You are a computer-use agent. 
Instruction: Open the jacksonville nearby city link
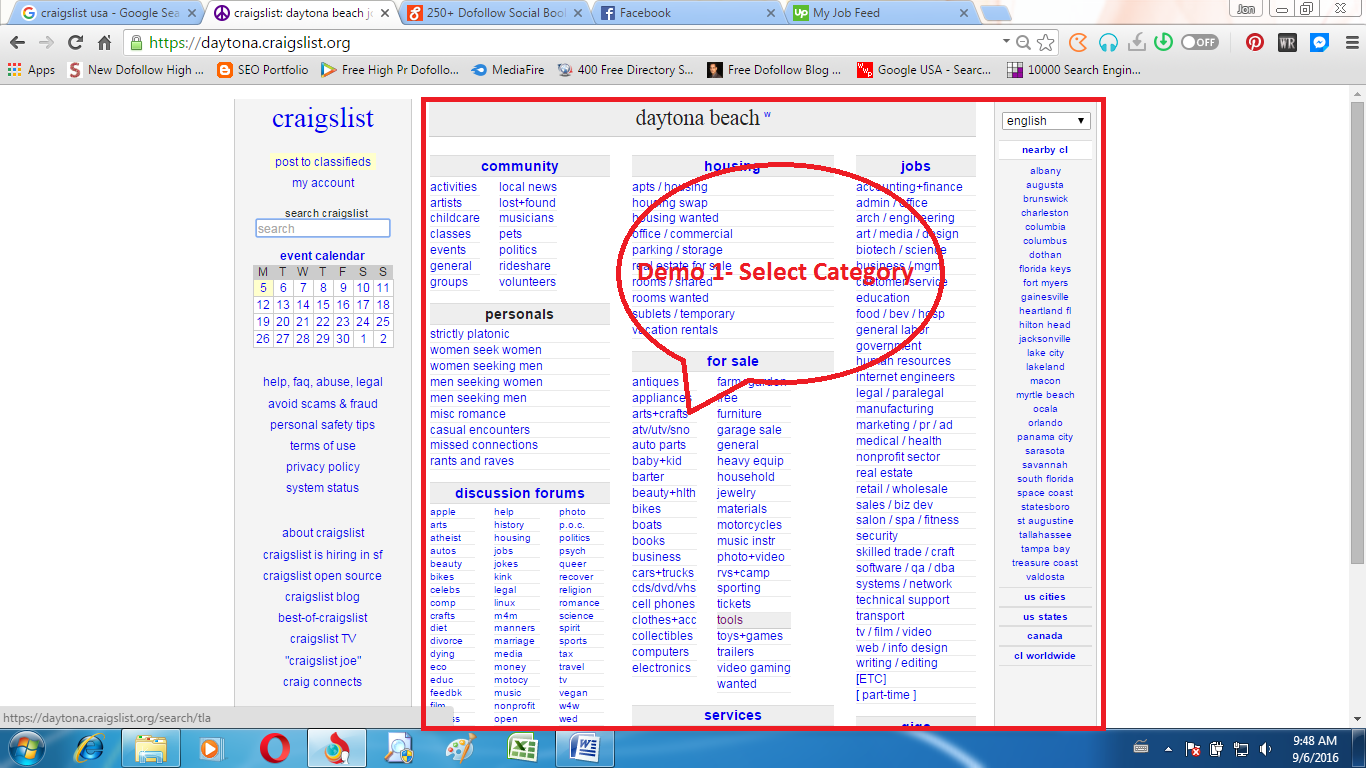1045,339
